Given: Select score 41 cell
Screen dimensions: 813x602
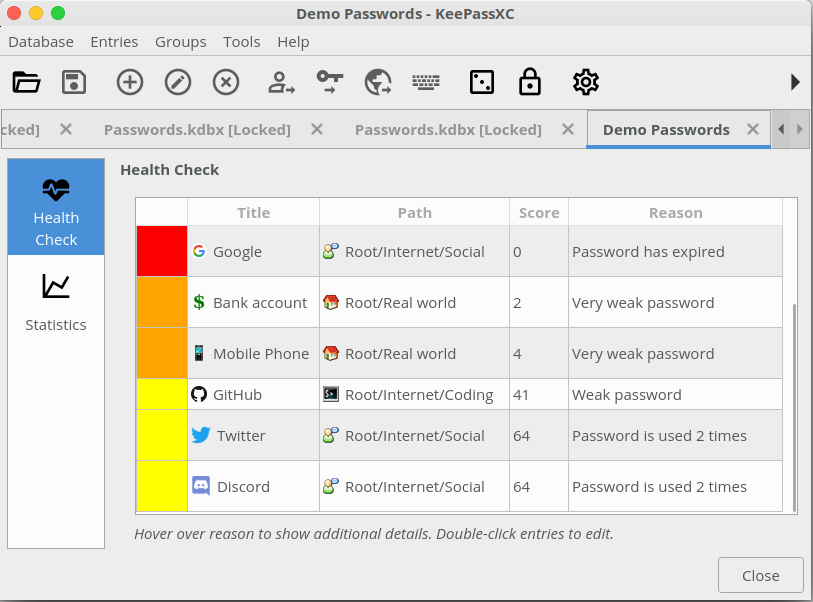Looking at the screenshot, I should coord(539,395).
